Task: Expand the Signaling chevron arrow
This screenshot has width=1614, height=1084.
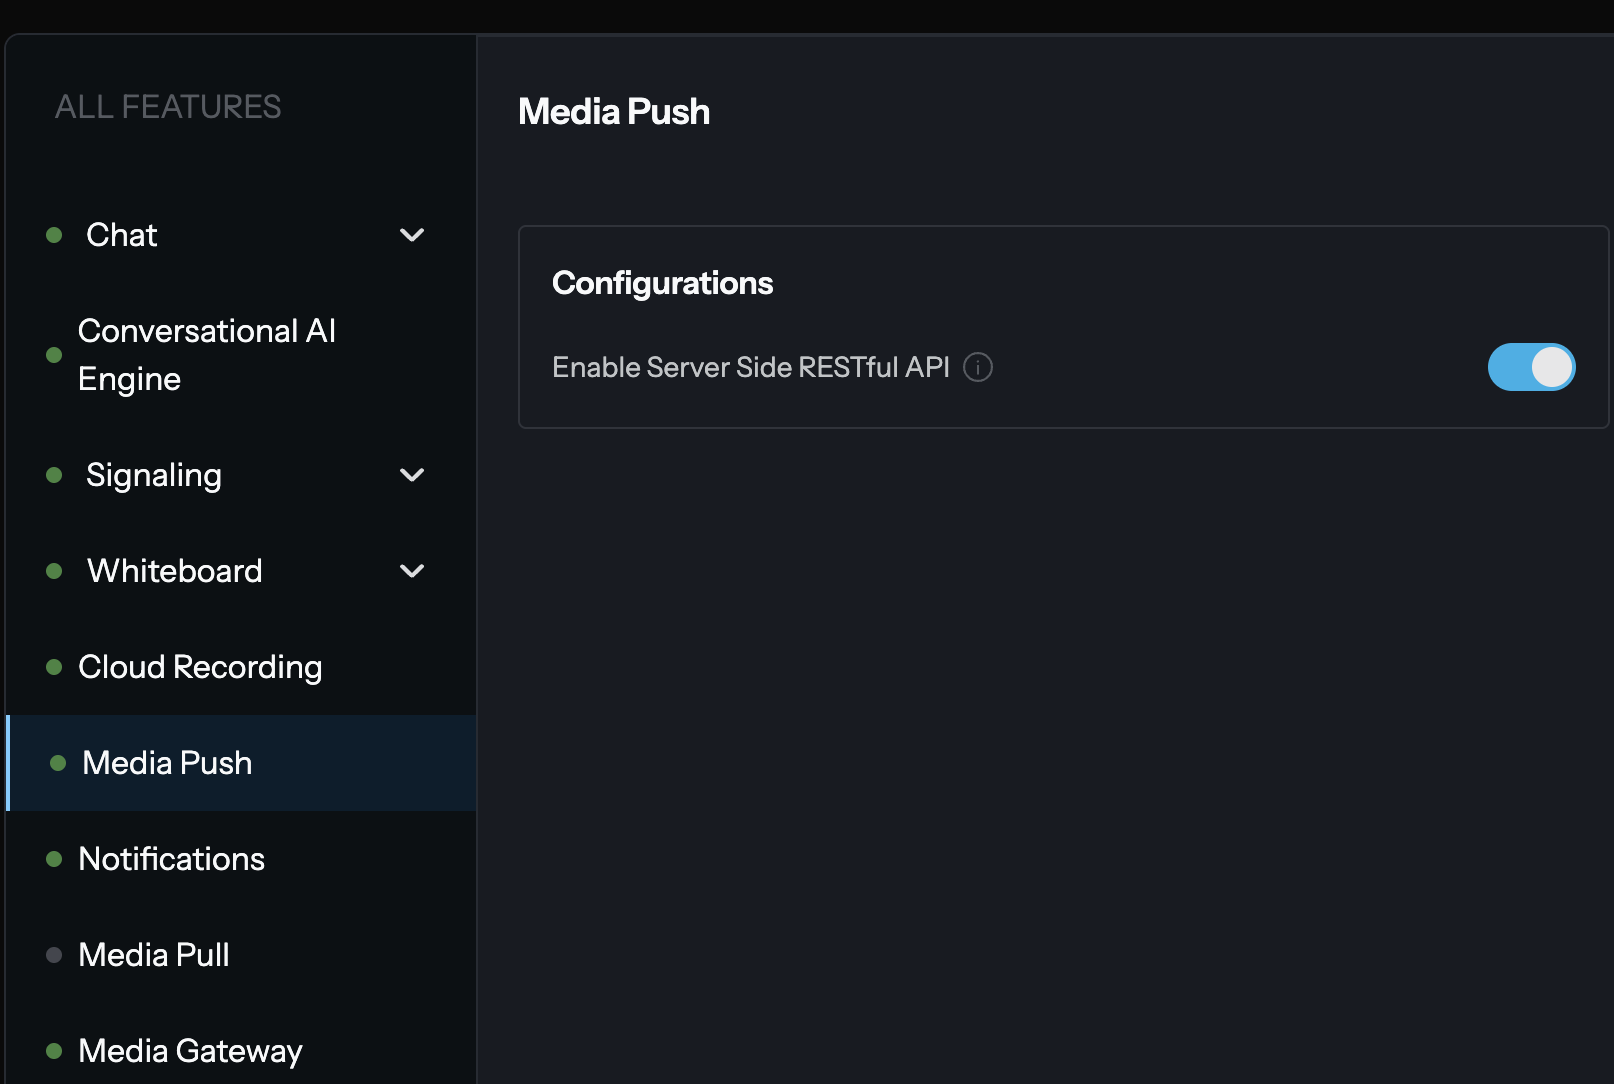Action: coord(412,475)
